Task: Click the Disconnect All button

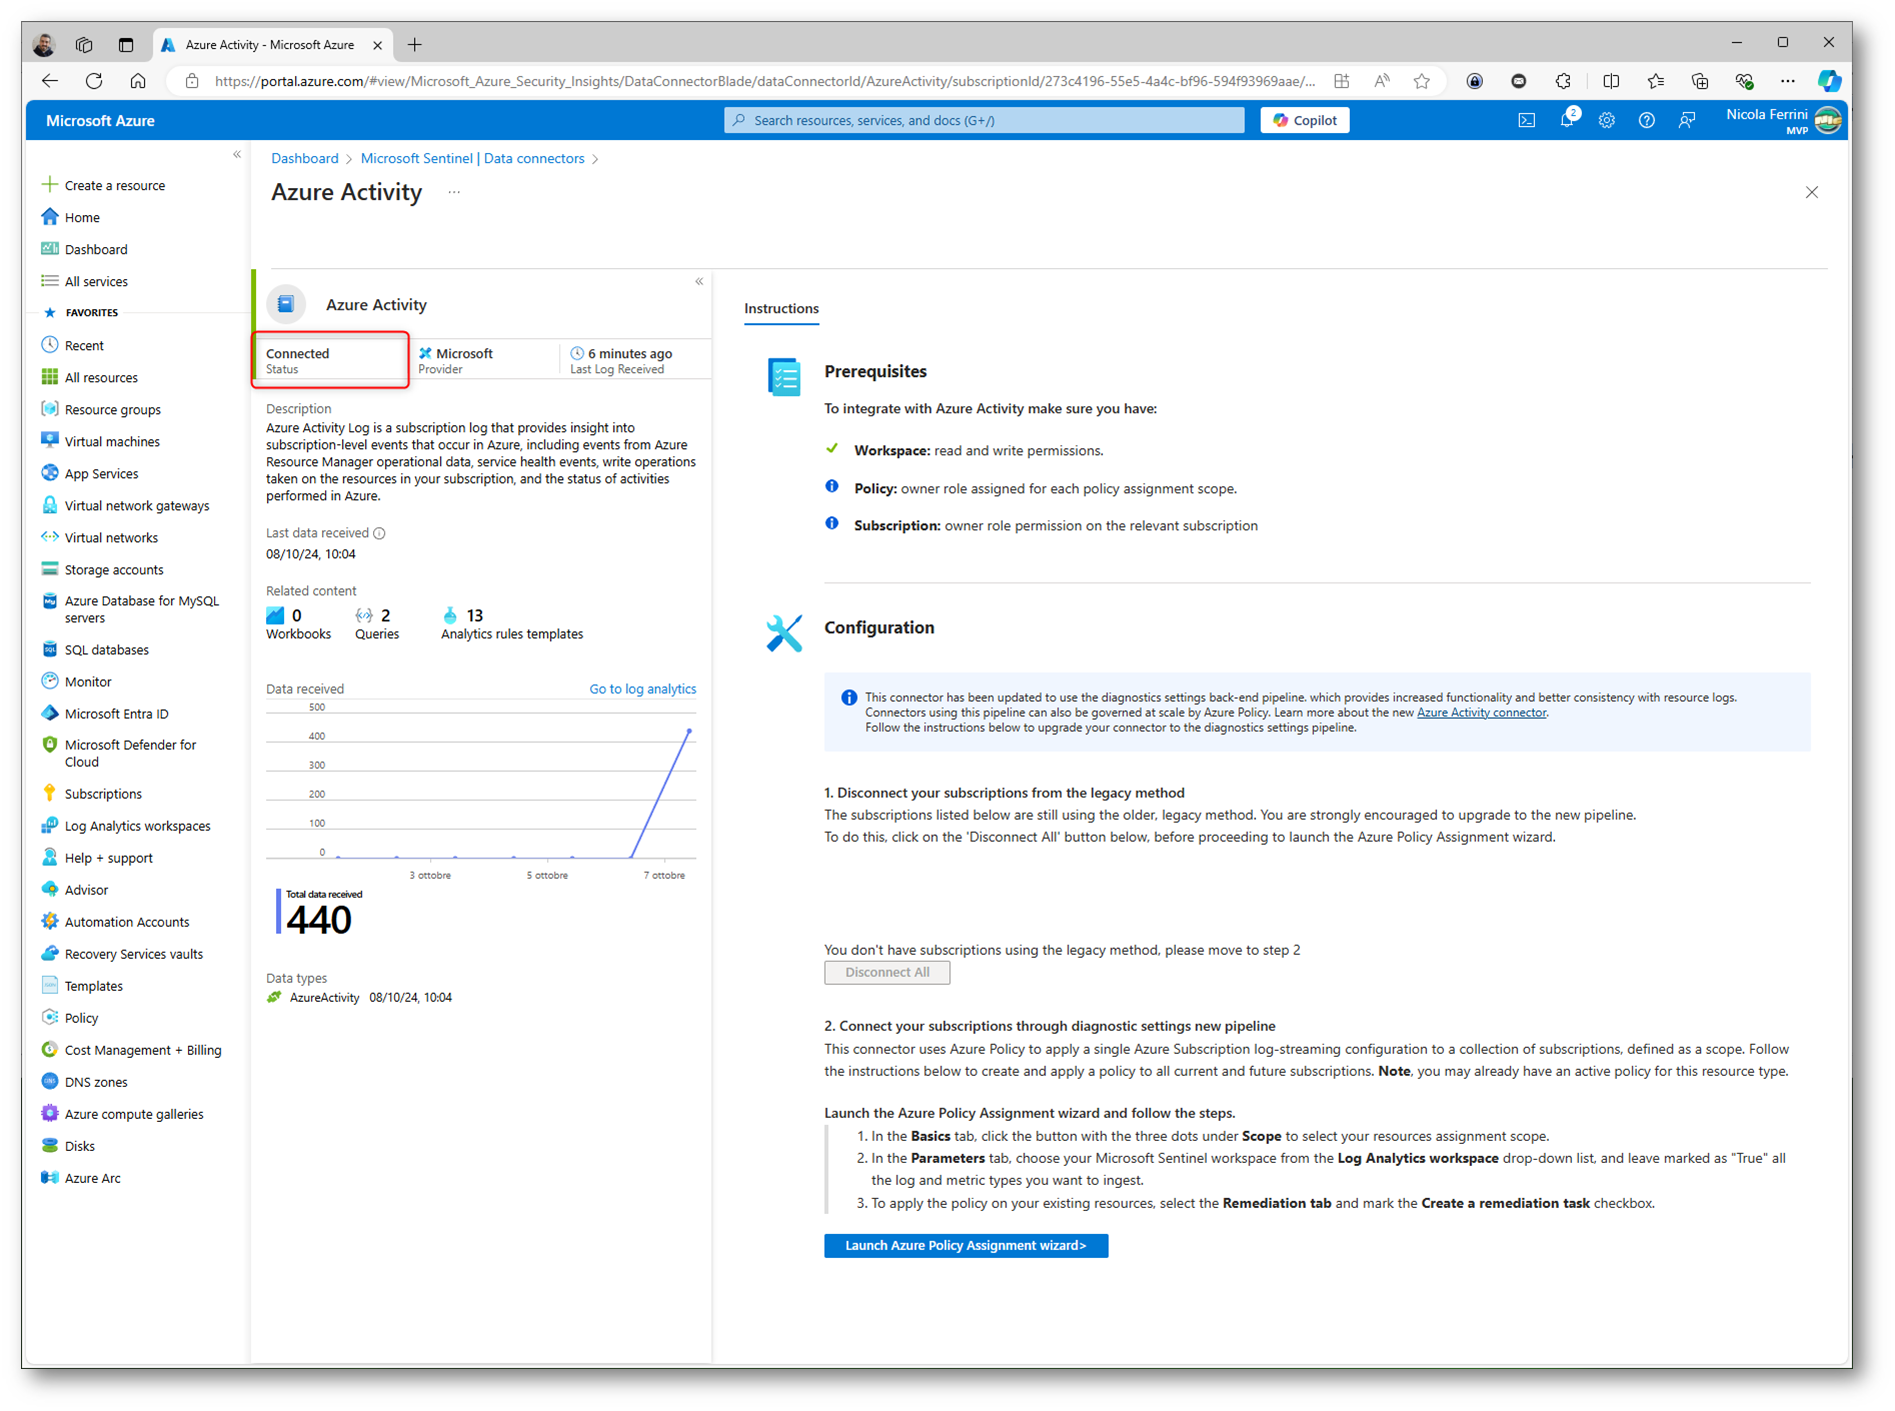Action: coord(887,972)
